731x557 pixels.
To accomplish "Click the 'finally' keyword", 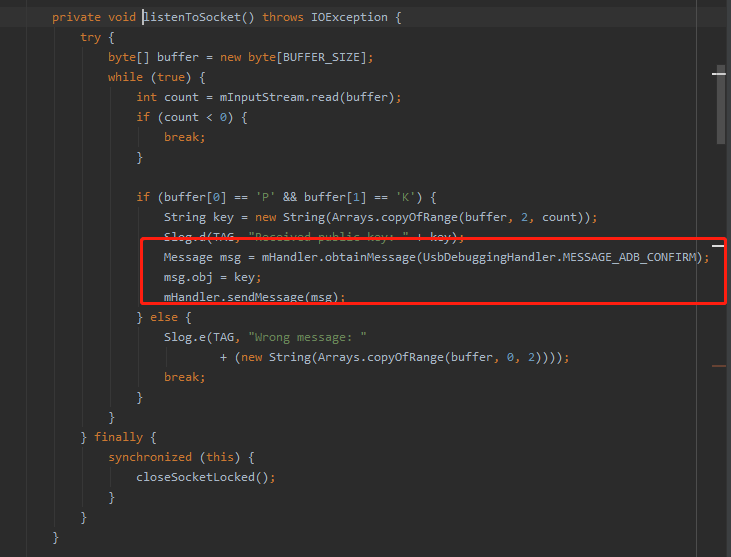I will coord(118,438).
